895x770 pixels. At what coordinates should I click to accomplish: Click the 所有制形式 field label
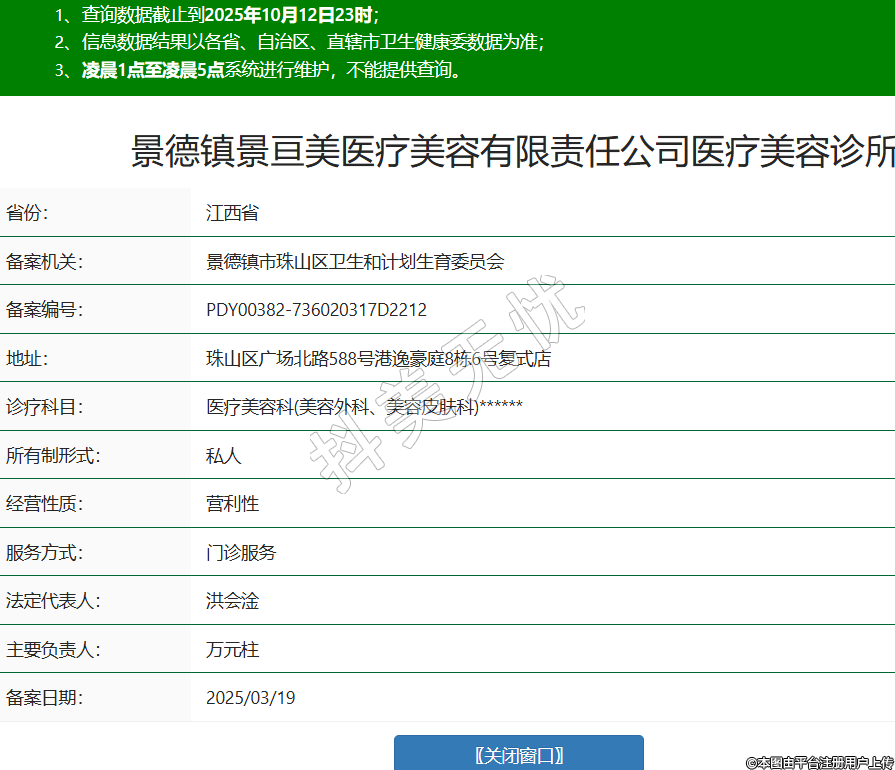point(53,456)
